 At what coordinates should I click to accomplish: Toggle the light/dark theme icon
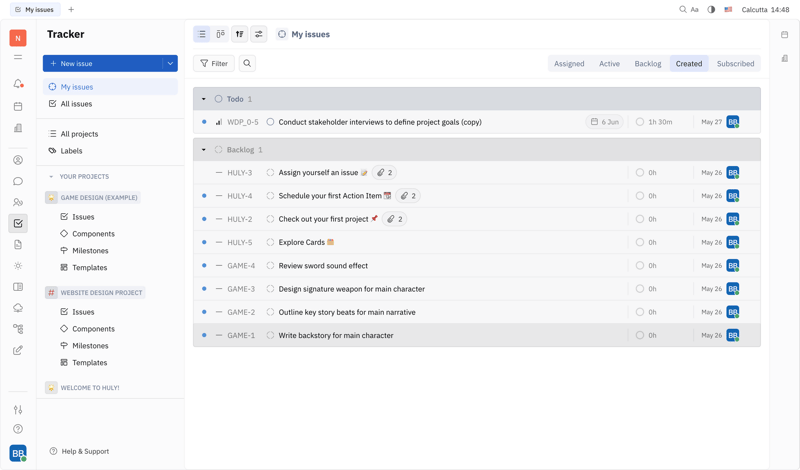click(711, 9)
